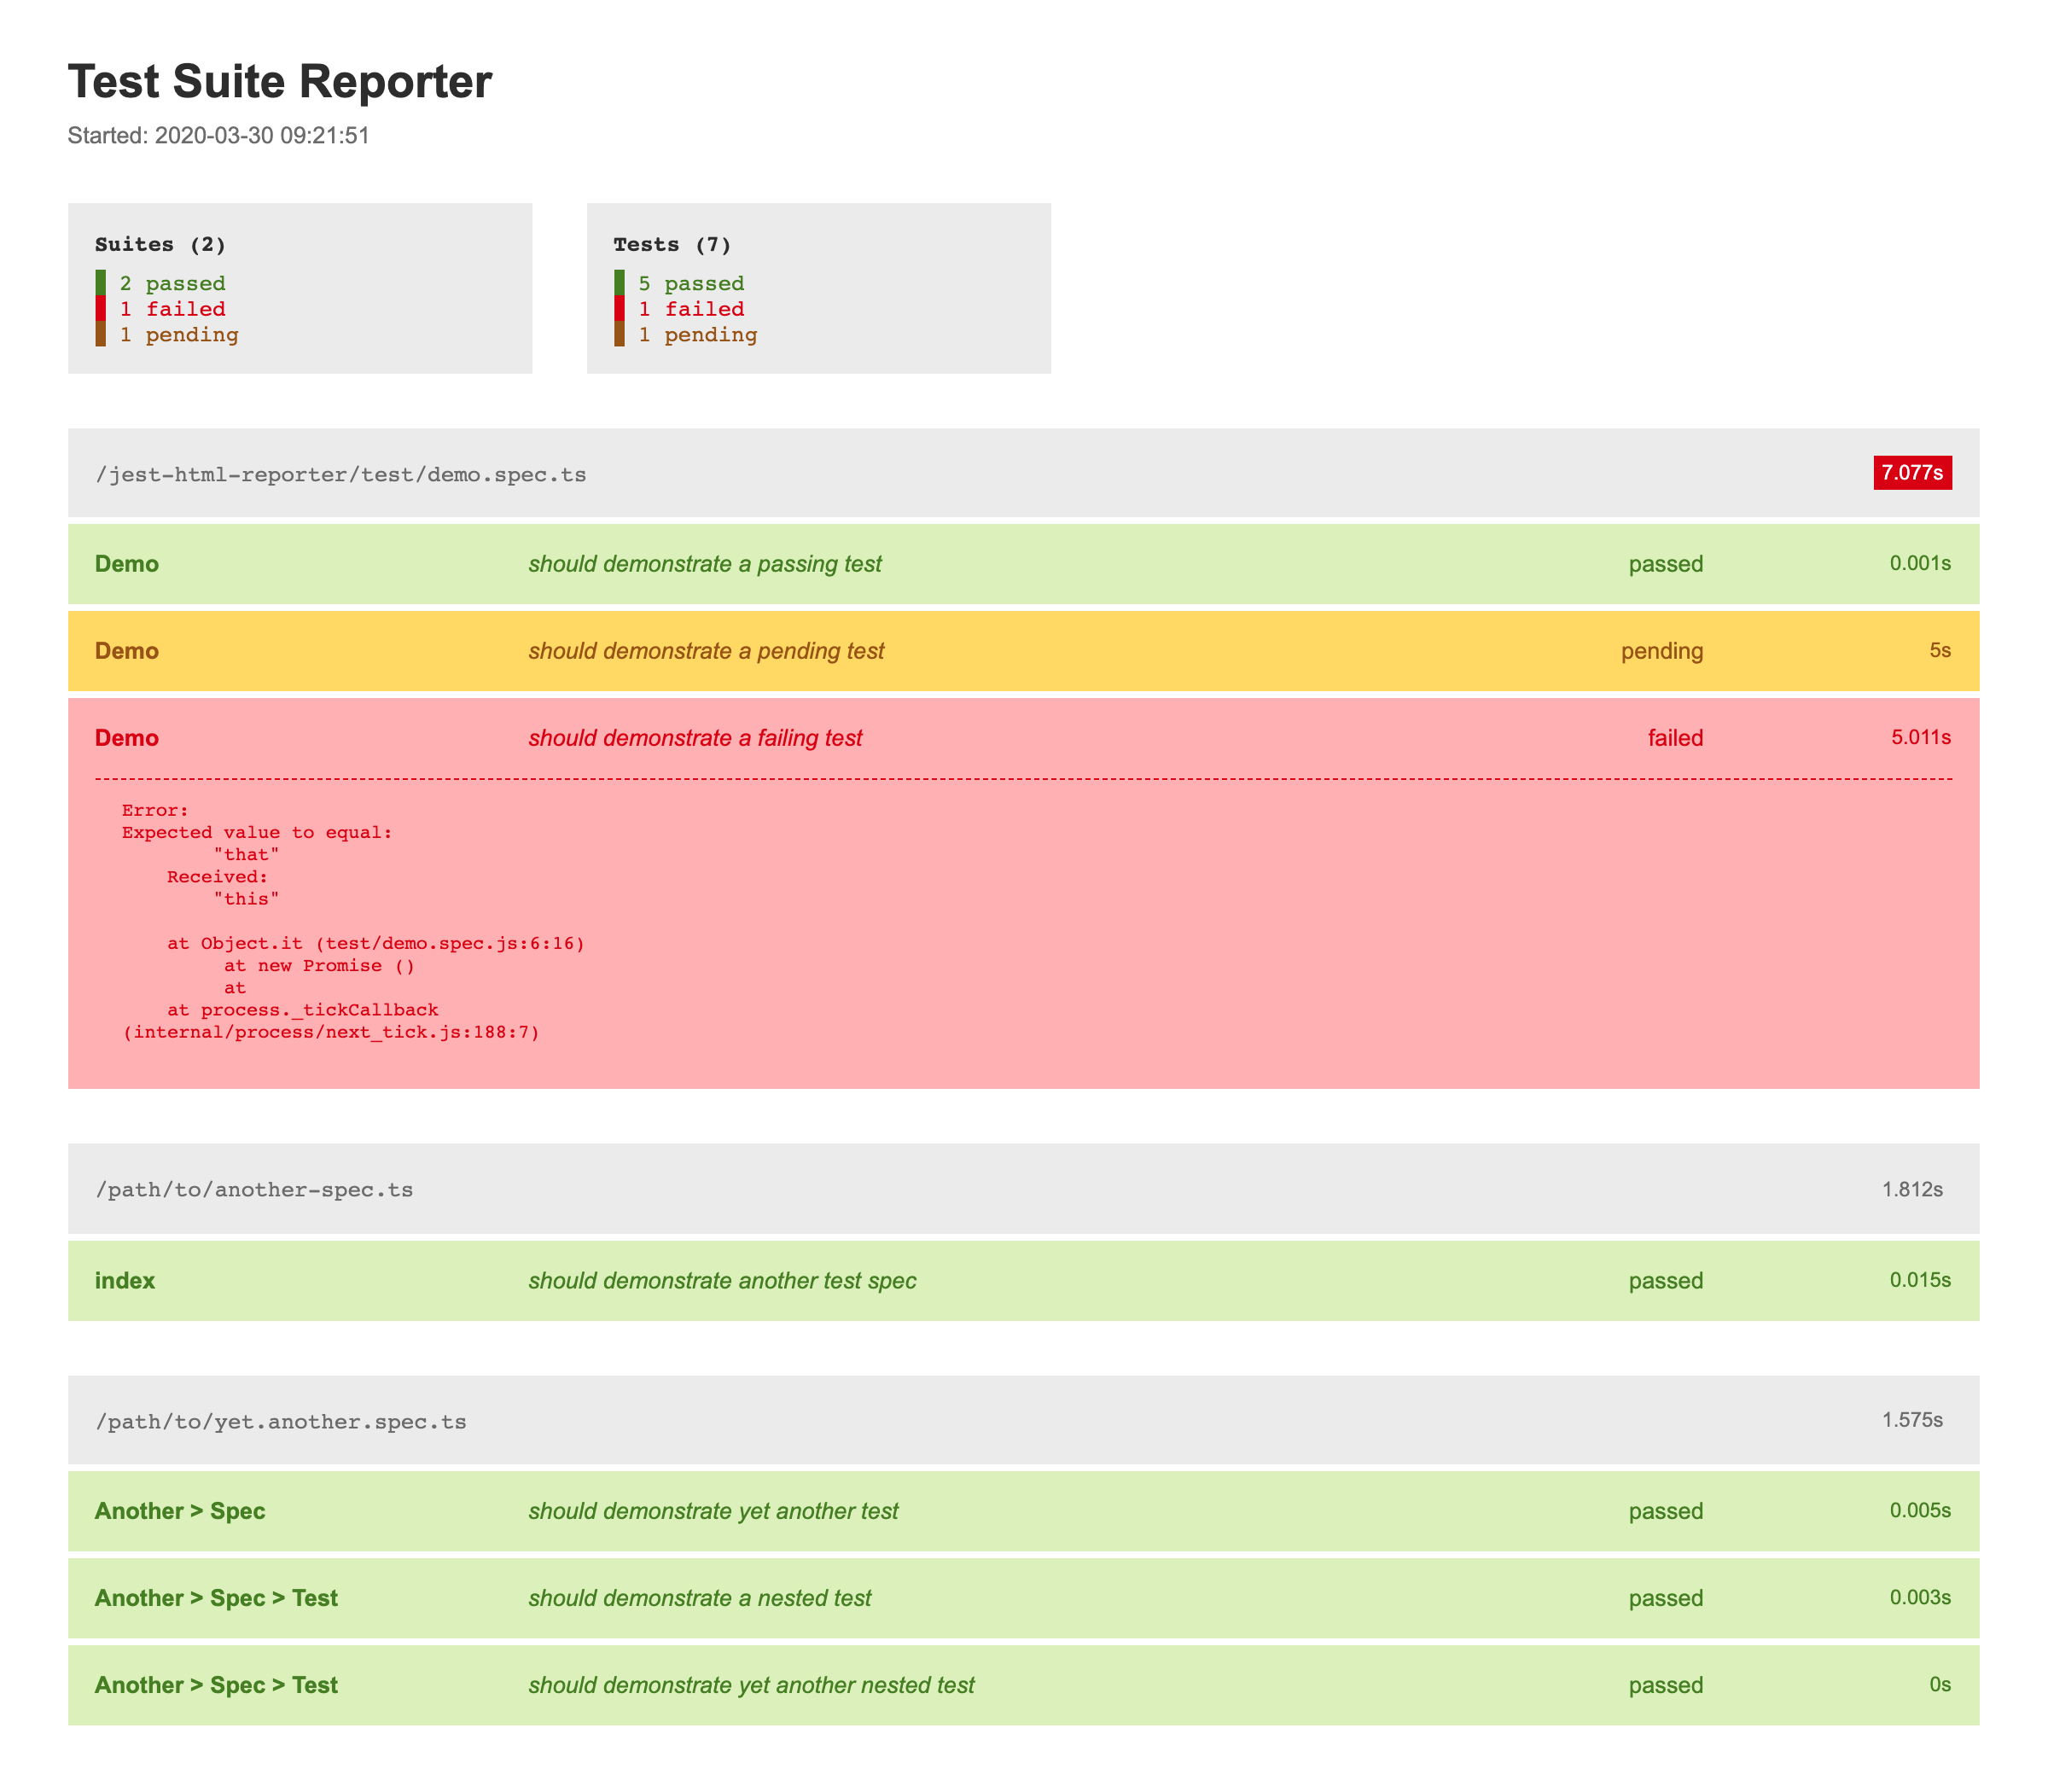Click '1 failed' in the Tests box
Image resolution: width=2048 pixels, height=1792 pixels.
pyautogui.click(x=692, y=309)
